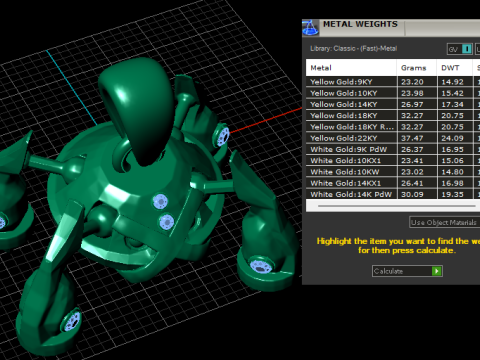This screenshot has width=480, height=360.
Task: Click the Use Object Materials button
Action: [444, 222]
